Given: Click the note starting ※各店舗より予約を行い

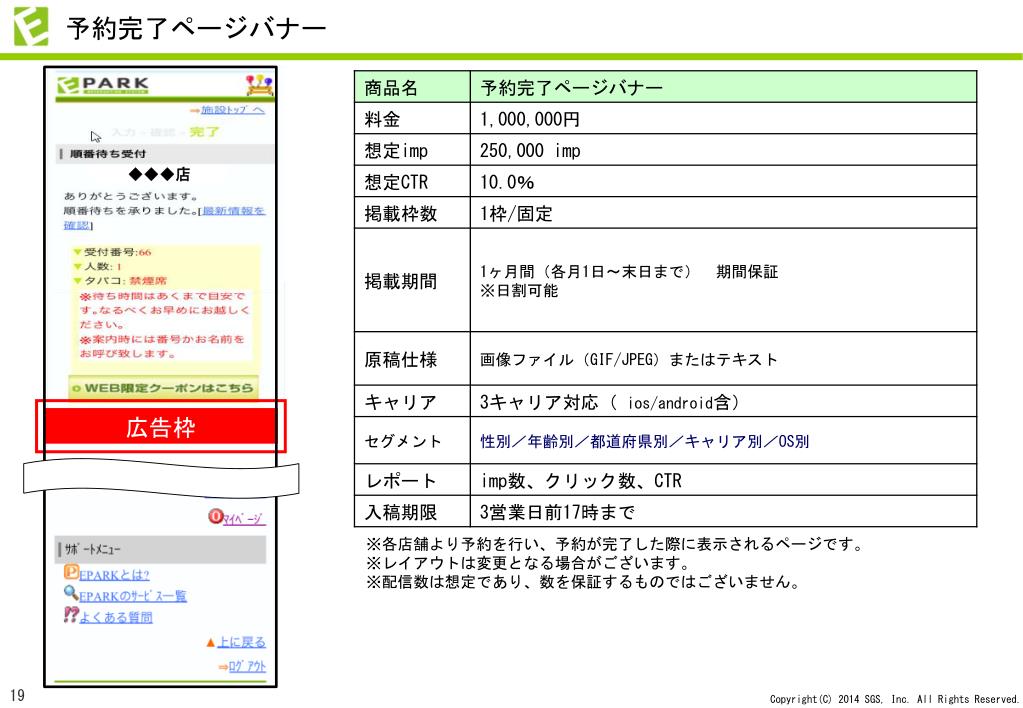Looking at the screenshot, I should pos(615,544).
